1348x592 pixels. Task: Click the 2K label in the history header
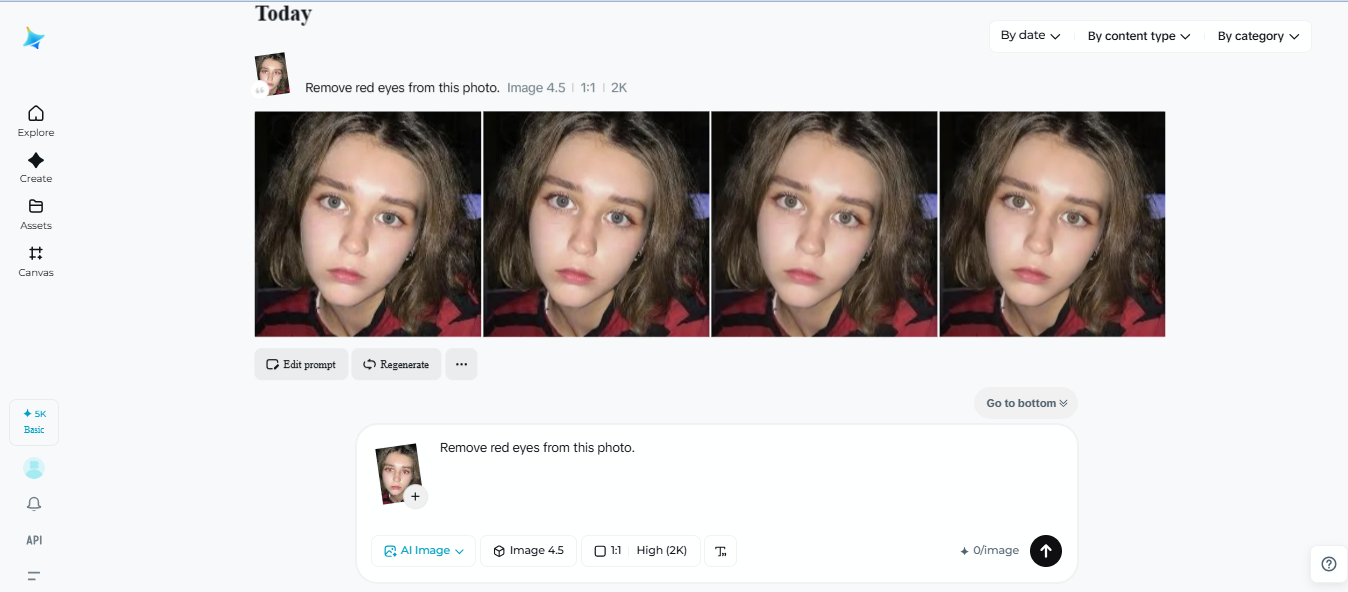coord(619,88)
